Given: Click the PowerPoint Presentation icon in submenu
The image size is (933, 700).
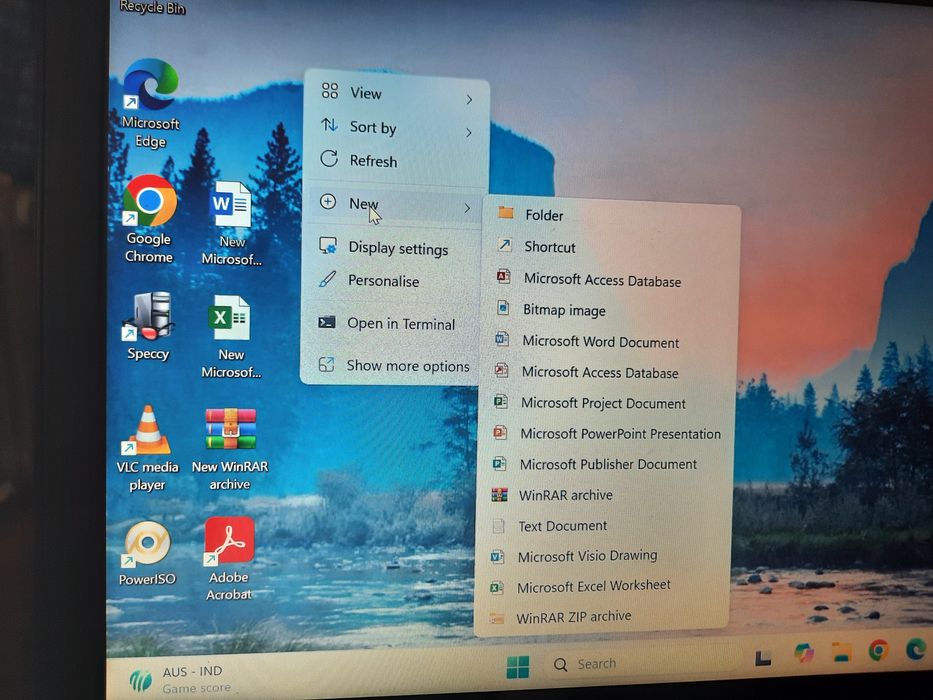Looking at the screenshot, I should pos(500,432).
